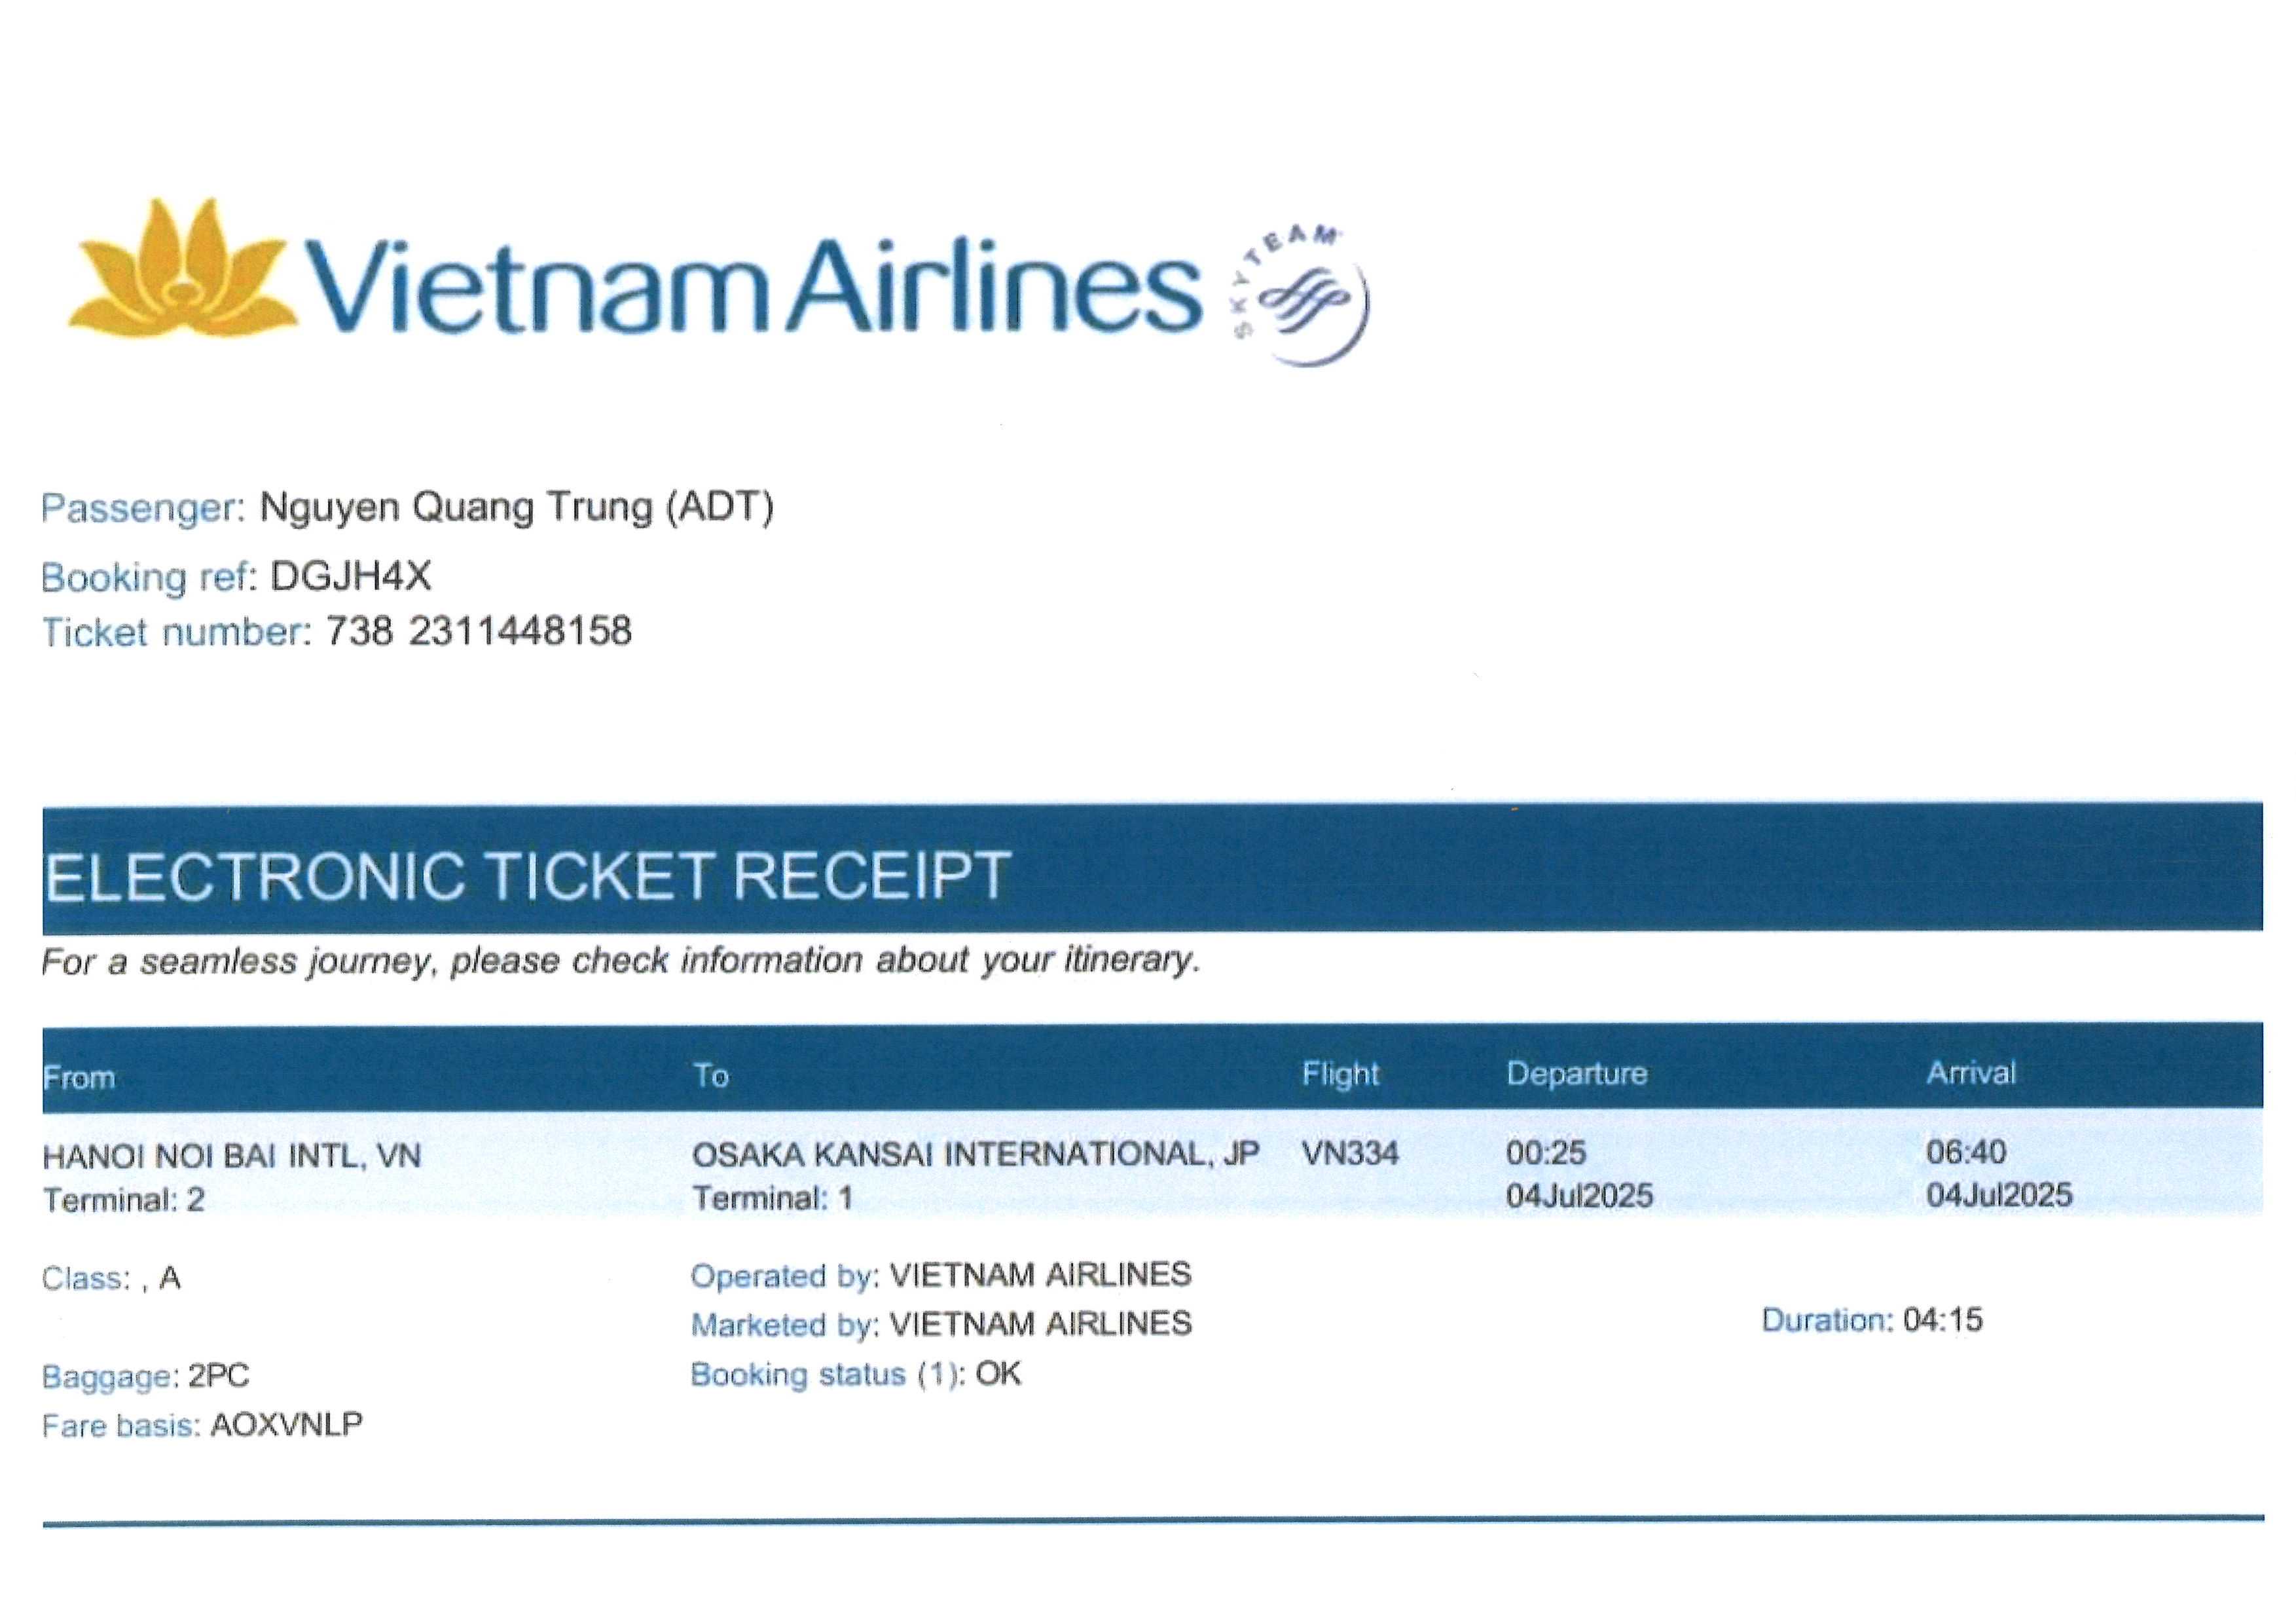Click the From column header
The width and height of the screenshot is (2296, 1624).
coord(79,1078)
